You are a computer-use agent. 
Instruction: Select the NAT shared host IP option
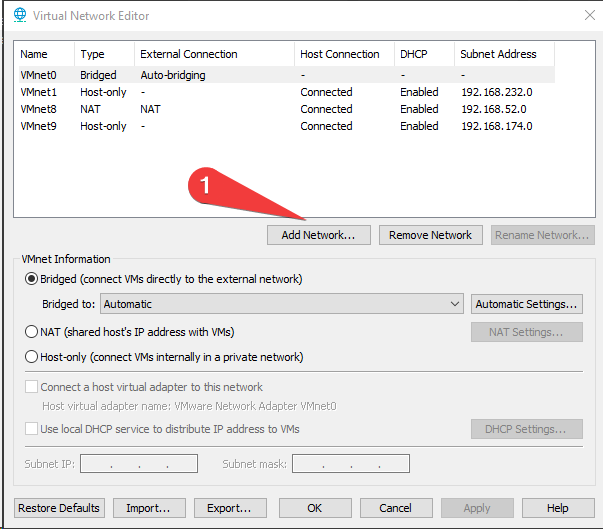pyautogui.click(x=31, y=332)
